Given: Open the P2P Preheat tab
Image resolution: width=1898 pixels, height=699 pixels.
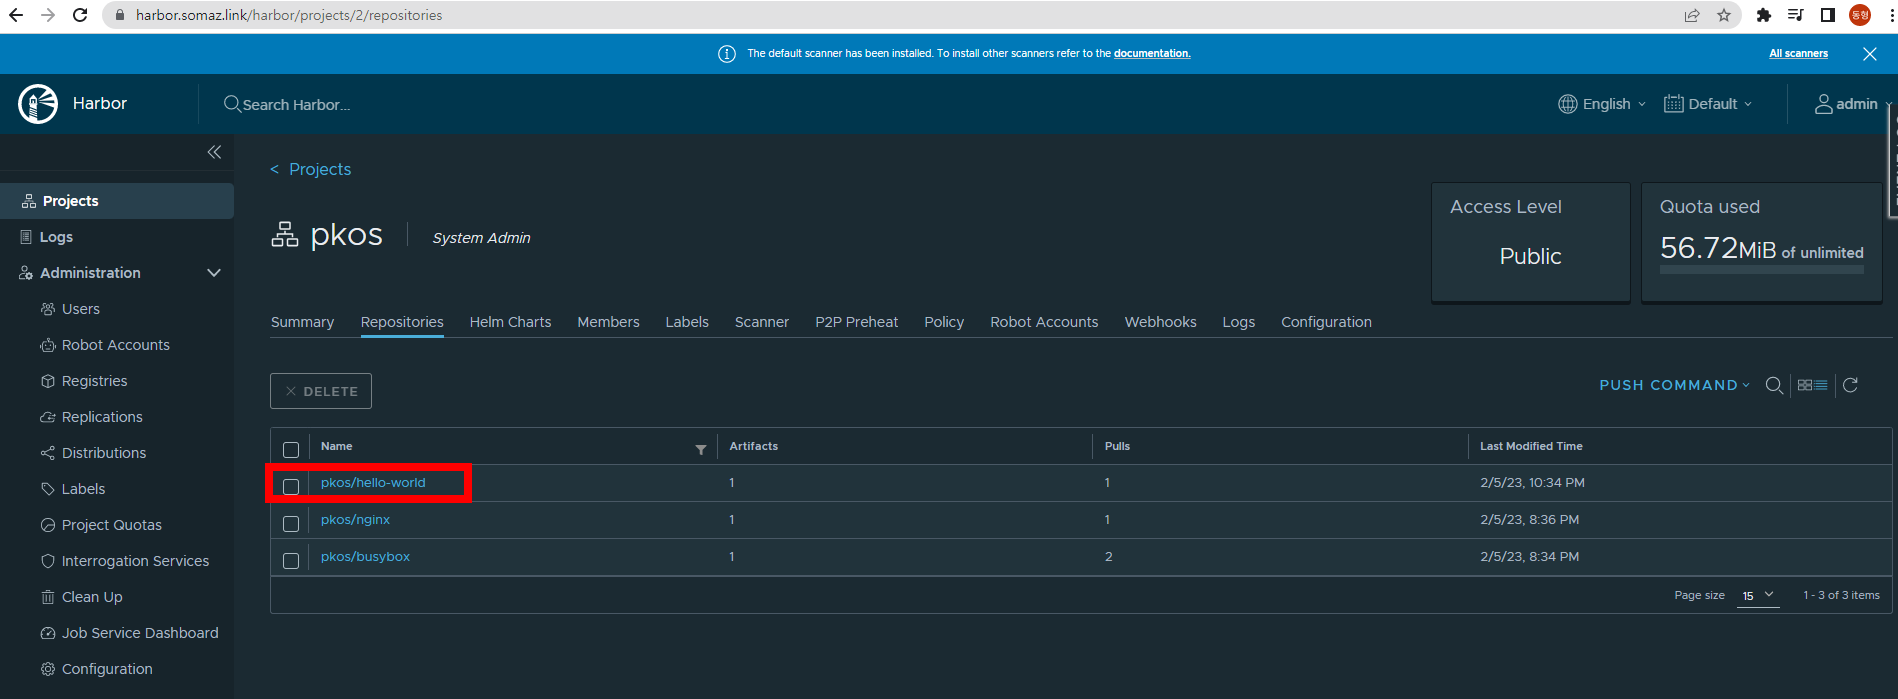Looking at the screenshot, I should click(x=856, y=322).
